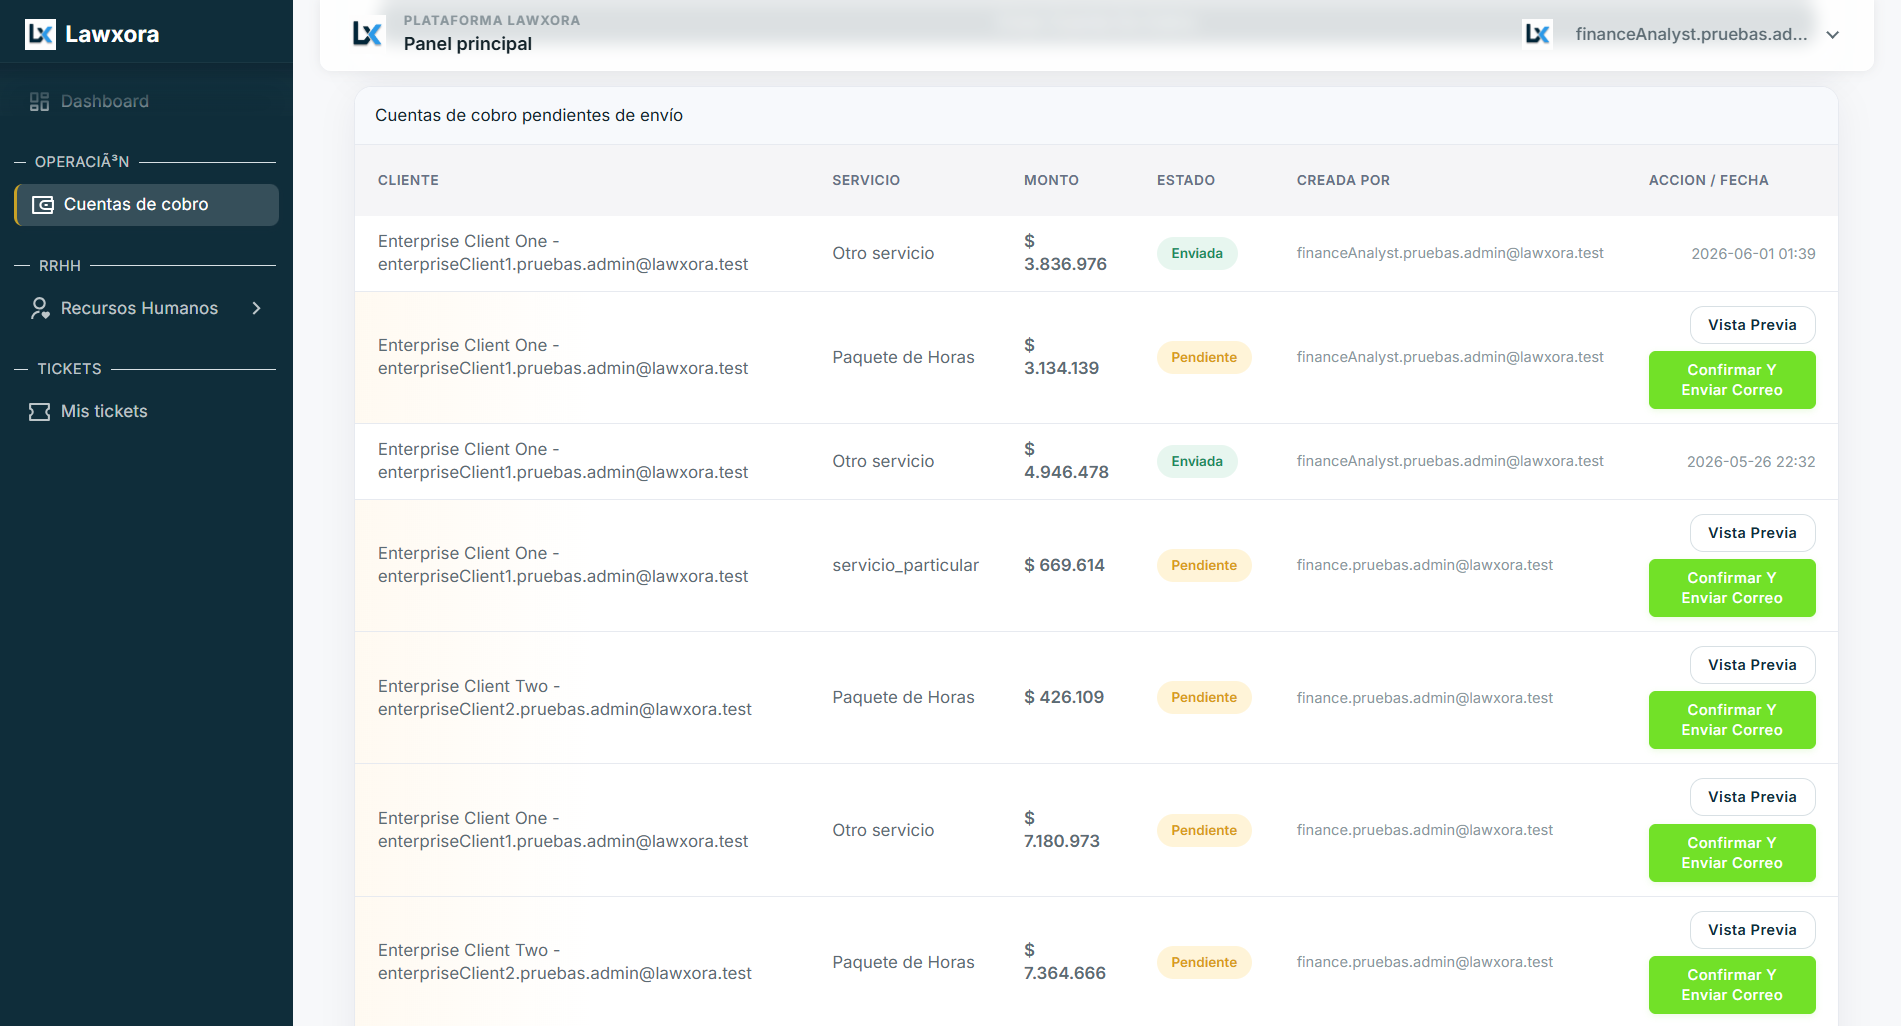Open the Dashboard menu item
1901x1026 pixels.
click(x=146, y=101)
